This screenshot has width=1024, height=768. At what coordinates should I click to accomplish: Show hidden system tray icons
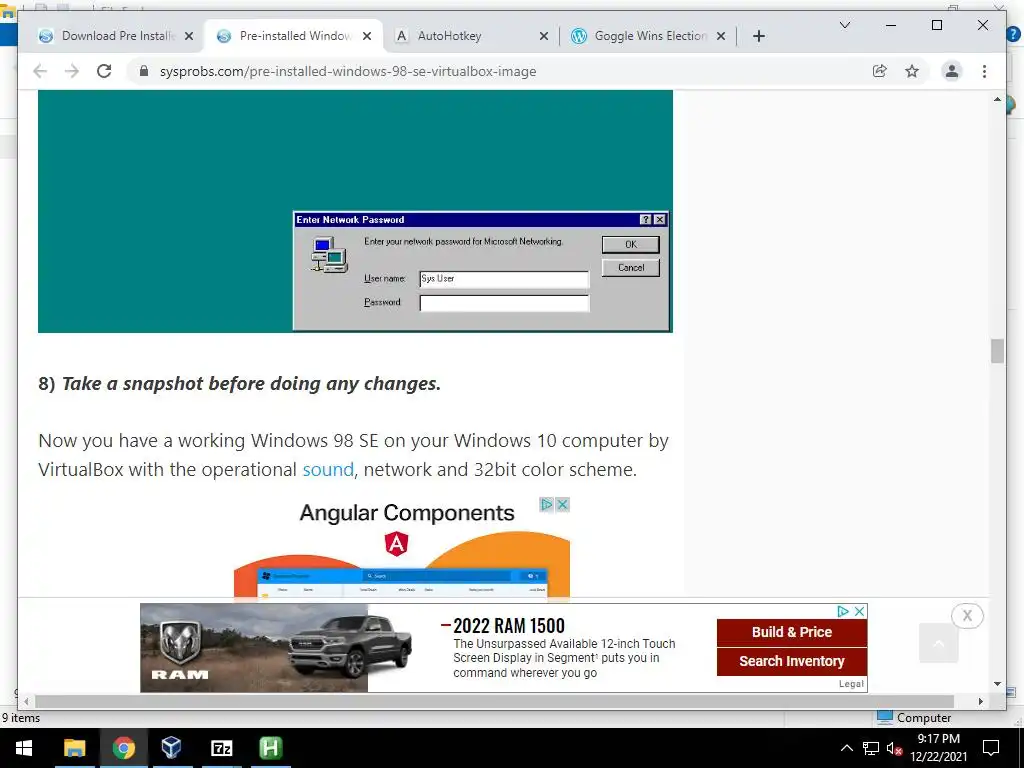click(846, 748)
